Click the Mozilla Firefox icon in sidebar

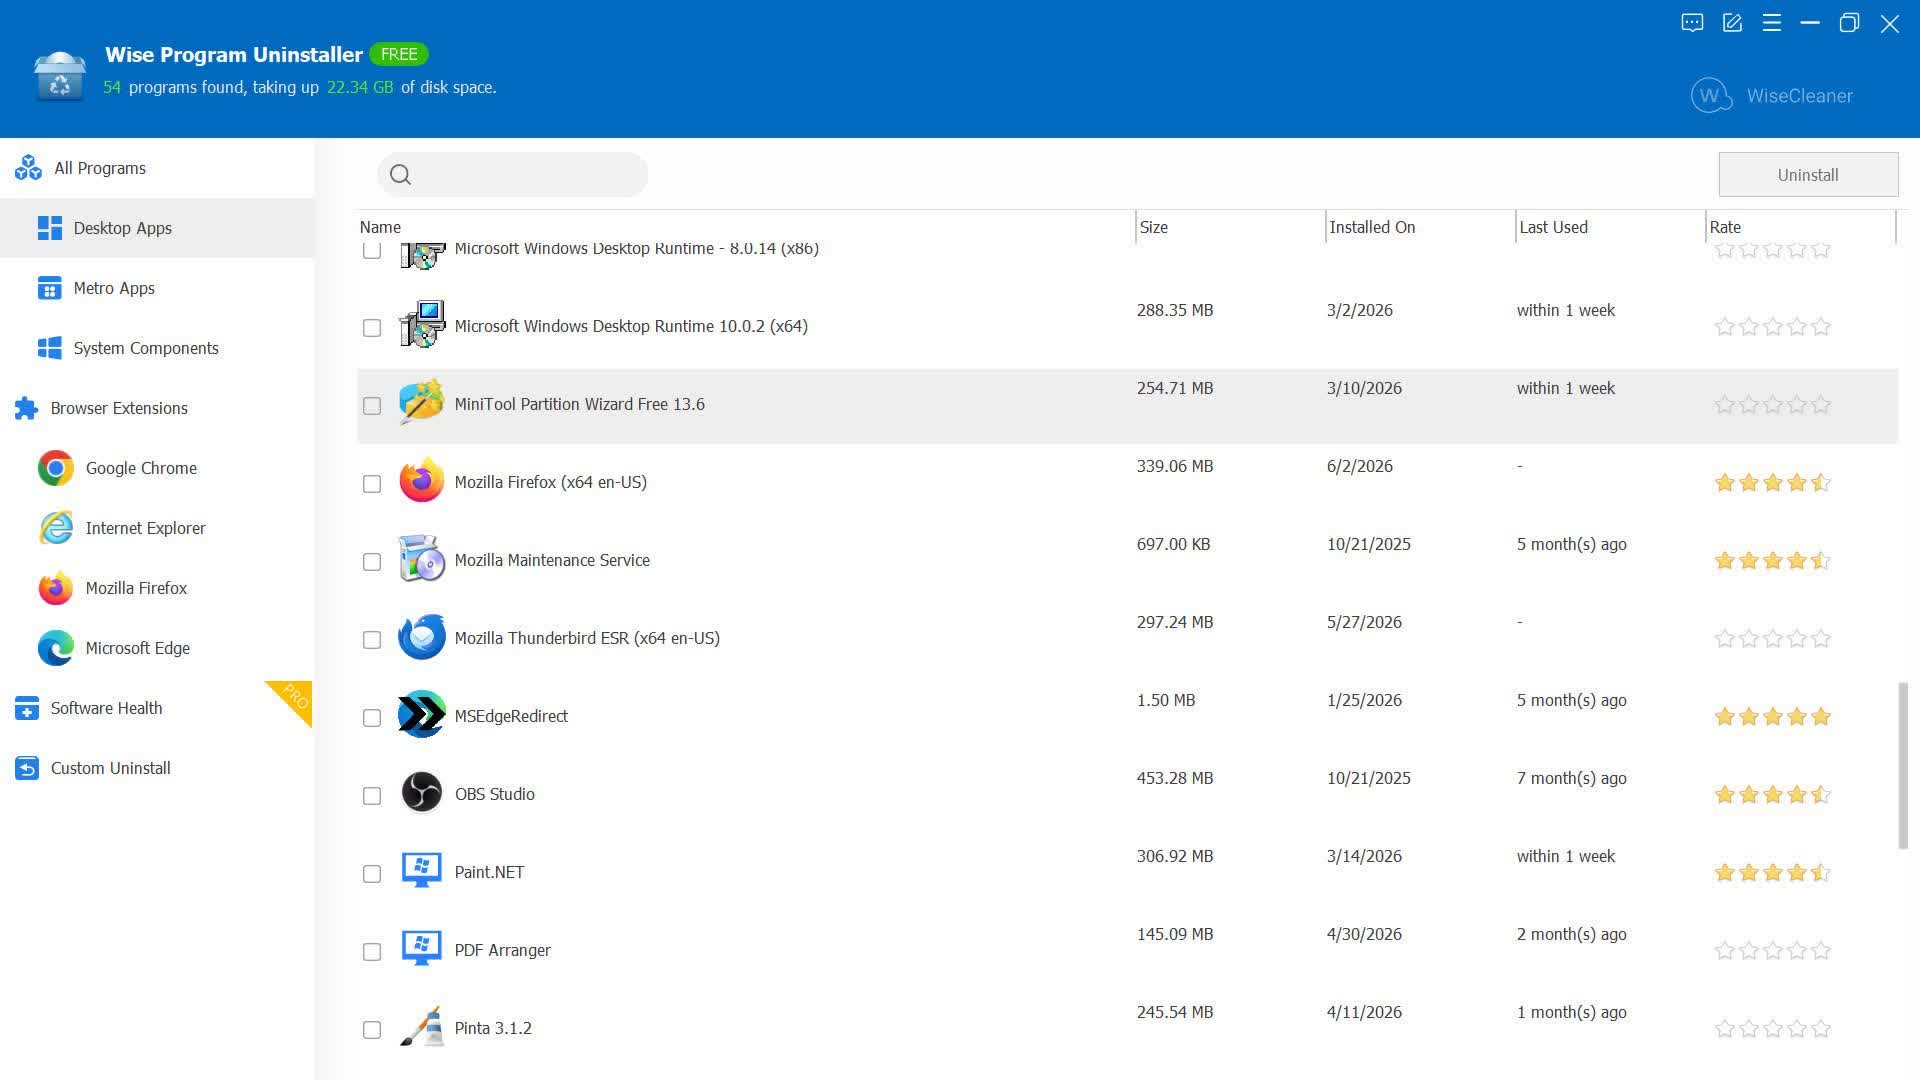click(56, 588)
